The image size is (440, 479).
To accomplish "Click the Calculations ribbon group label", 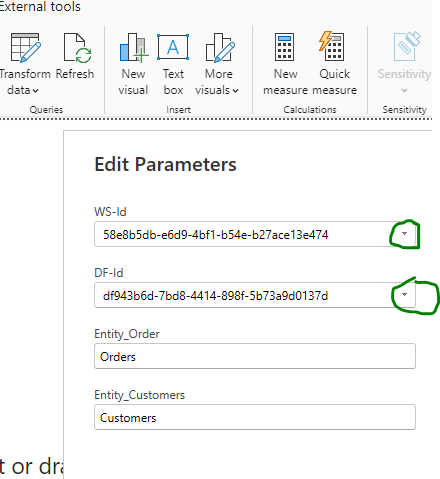I will [x=310, y=109].
